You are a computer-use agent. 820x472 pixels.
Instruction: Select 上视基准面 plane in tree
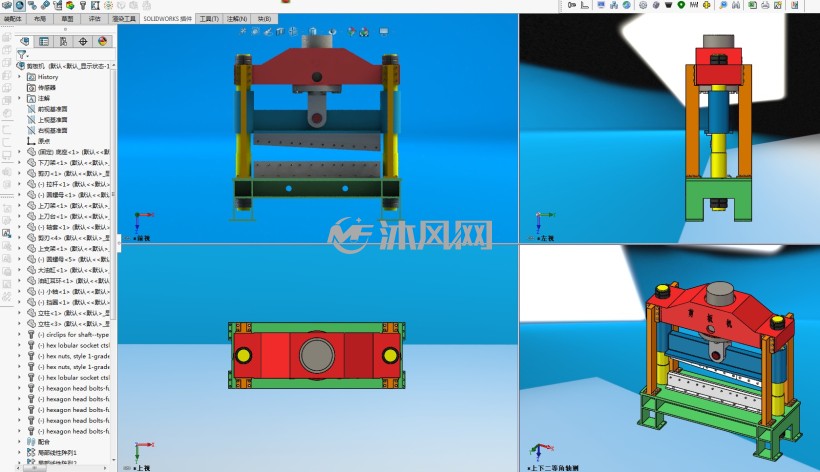pyautogui.click(x=52, y=120)
